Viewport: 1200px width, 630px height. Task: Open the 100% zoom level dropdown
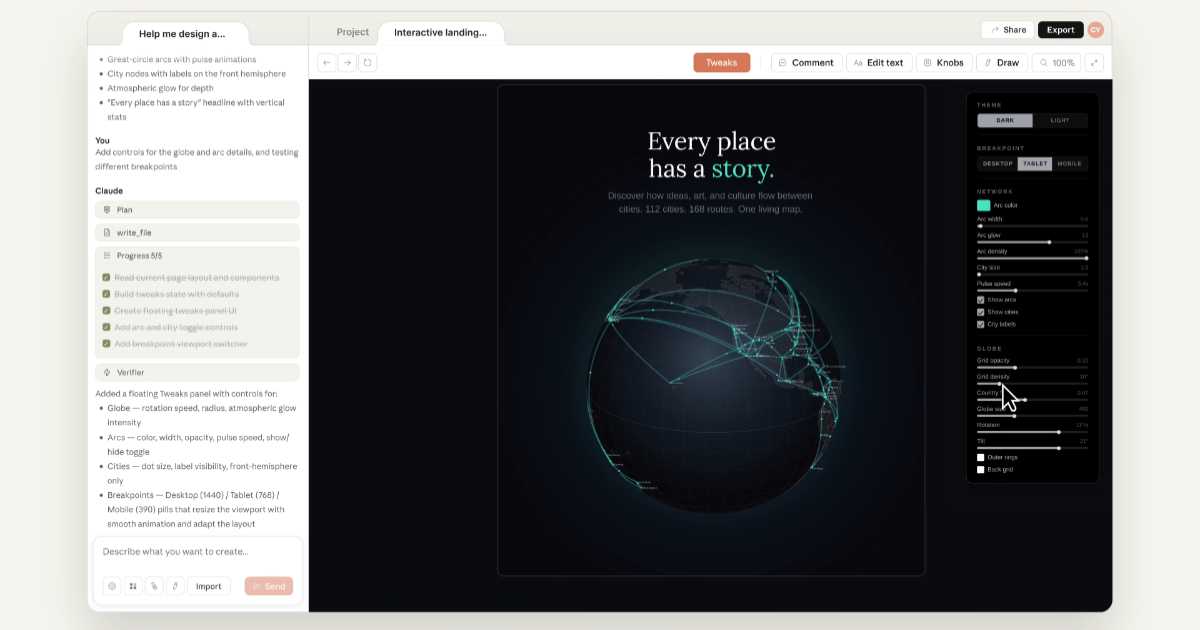pos(1056,63)
